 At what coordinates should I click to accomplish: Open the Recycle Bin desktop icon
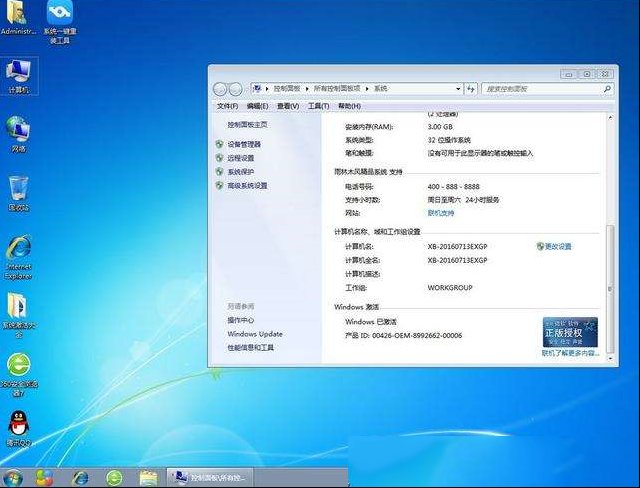click(x=18, y=193)
